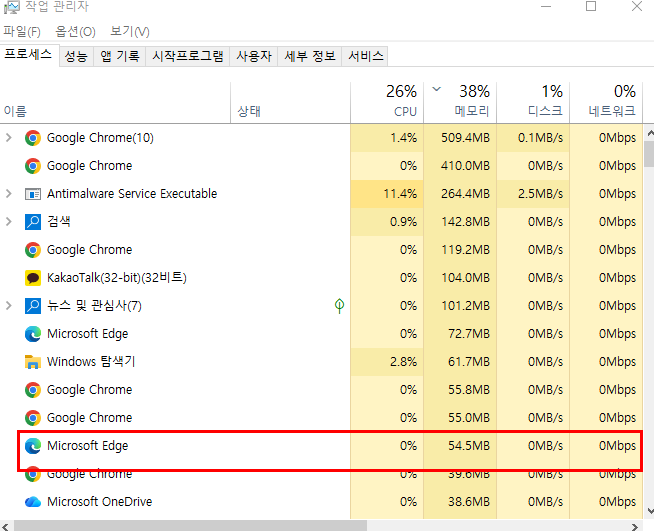
Task: Open the 사용자 tab
Action: coord(254,56)
